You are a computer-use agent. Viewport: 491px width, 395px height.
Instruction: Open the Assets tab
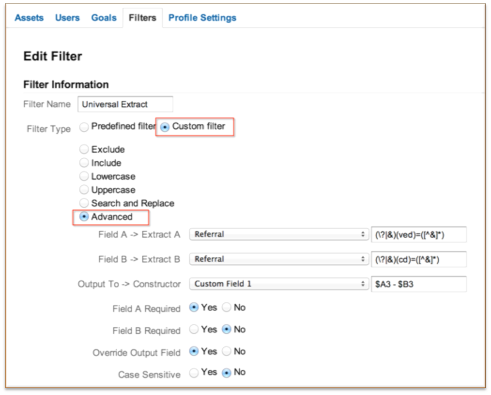click(x=29, y=18)
